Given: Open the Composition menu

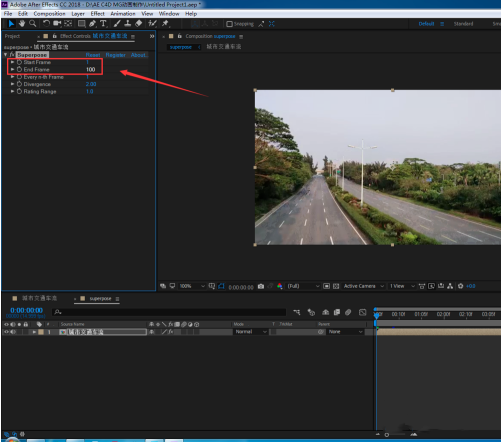Looking at the screenshot, I should (x=49, y=14).
